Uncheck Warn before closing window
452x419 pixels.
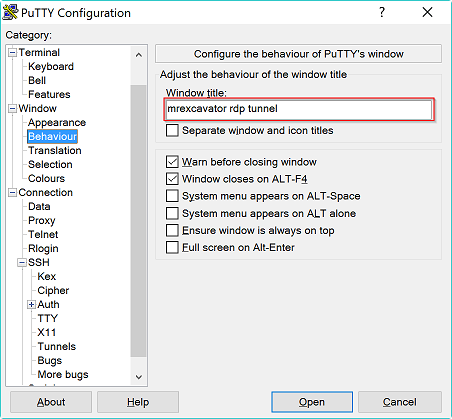(x=172, y=162)
